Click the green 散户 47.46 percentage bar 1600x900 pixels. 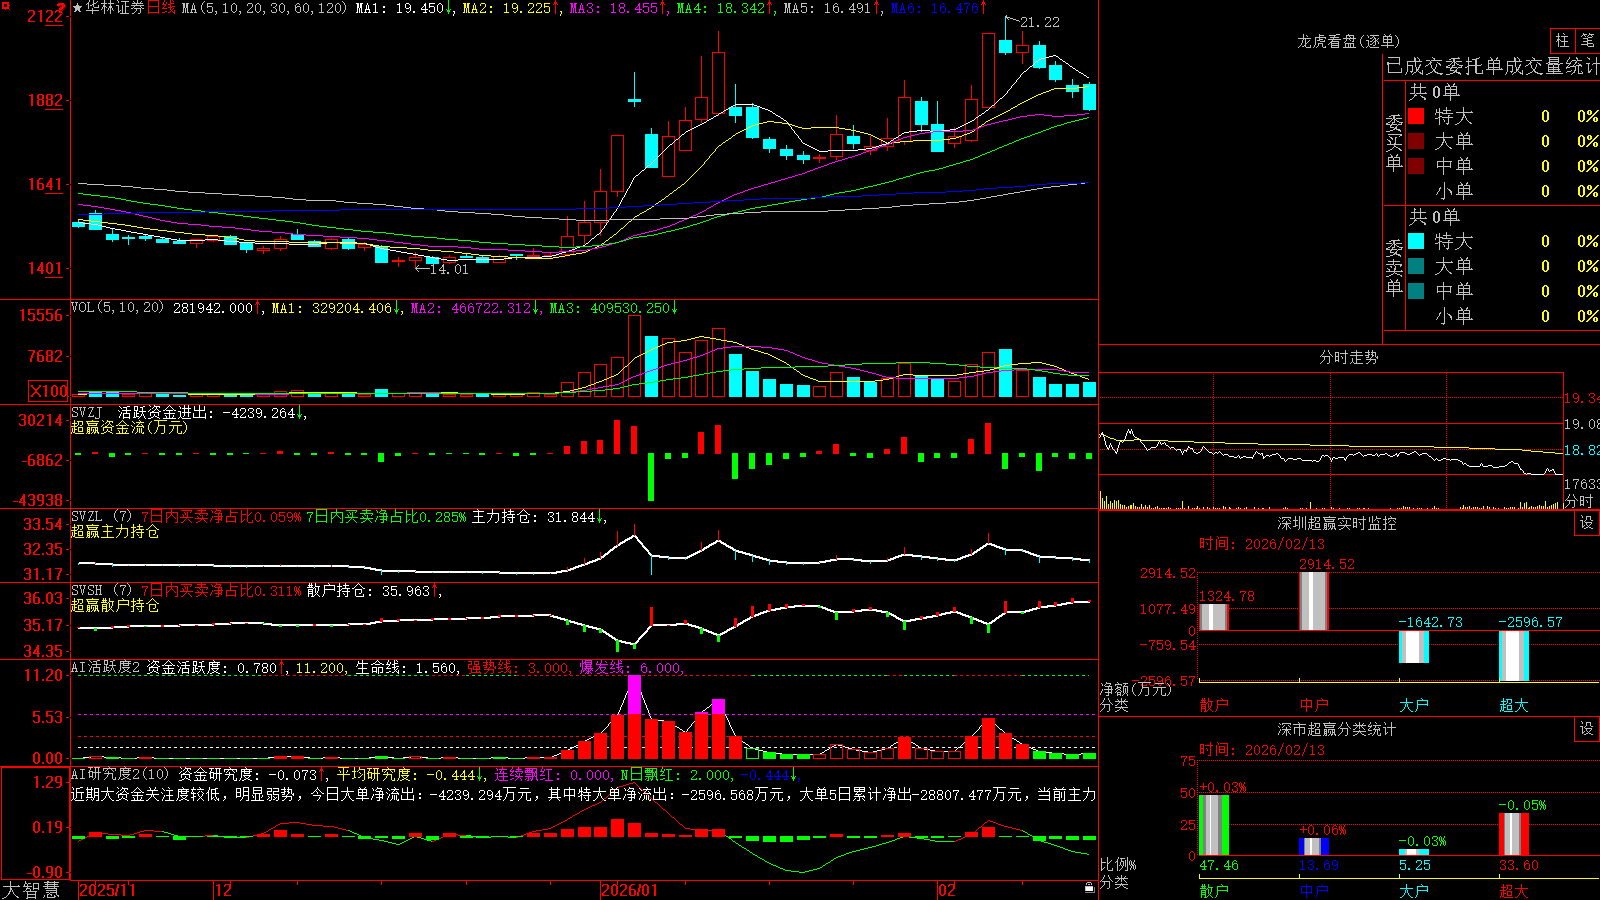[1214, 825]
